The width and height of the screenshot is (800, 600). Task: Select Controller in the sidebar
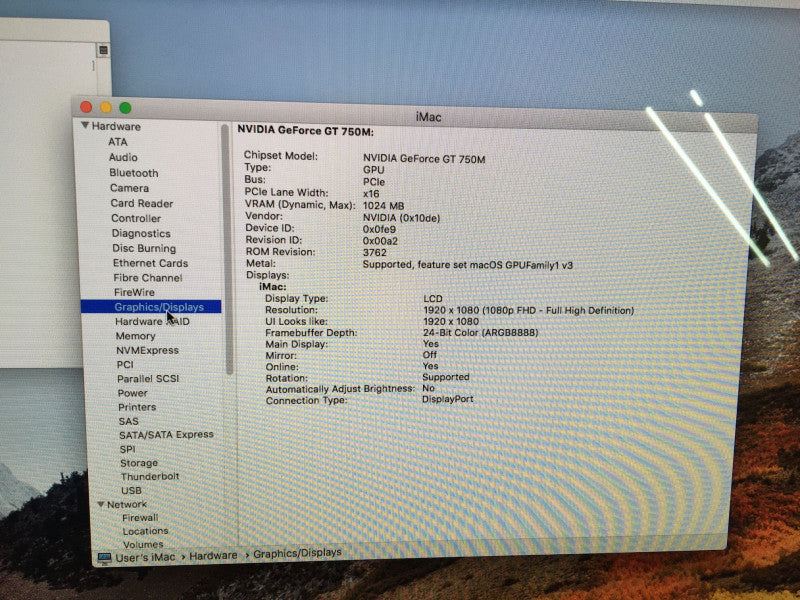click(x=136, y=218)
